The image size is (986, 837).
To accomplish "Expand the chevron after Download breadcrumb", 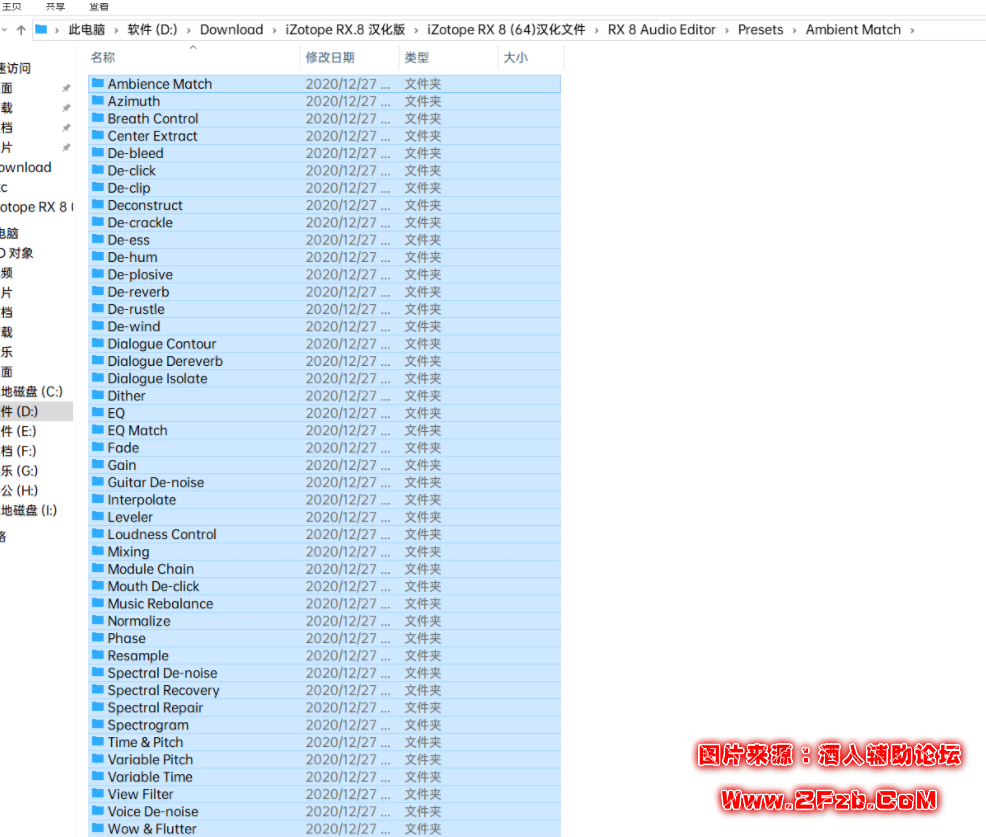I will coord(274,30).
